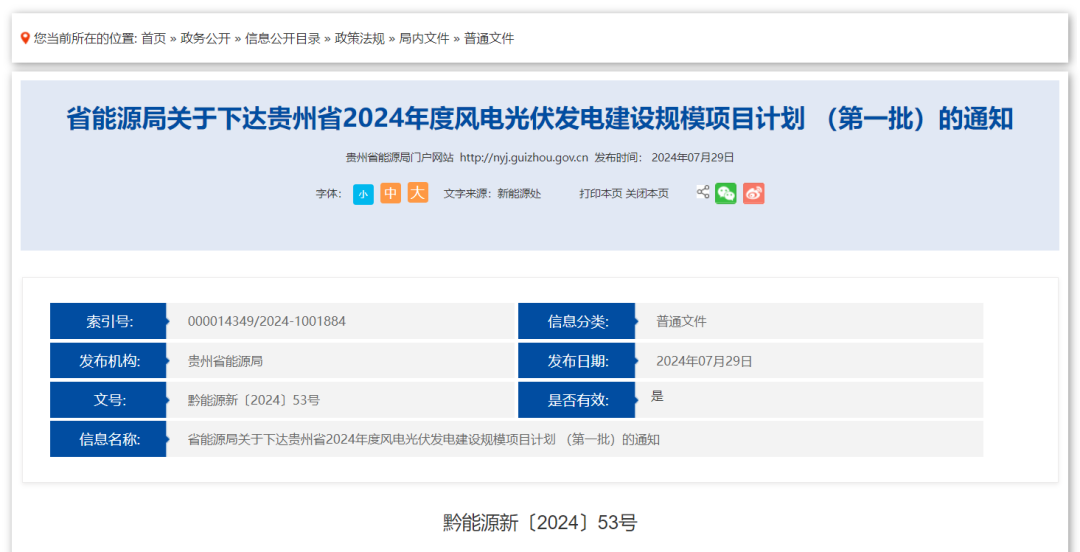Screen dimensions: 1080x552
Task: Click the 索引号 label cell
Action: click(x=108, y=321)
